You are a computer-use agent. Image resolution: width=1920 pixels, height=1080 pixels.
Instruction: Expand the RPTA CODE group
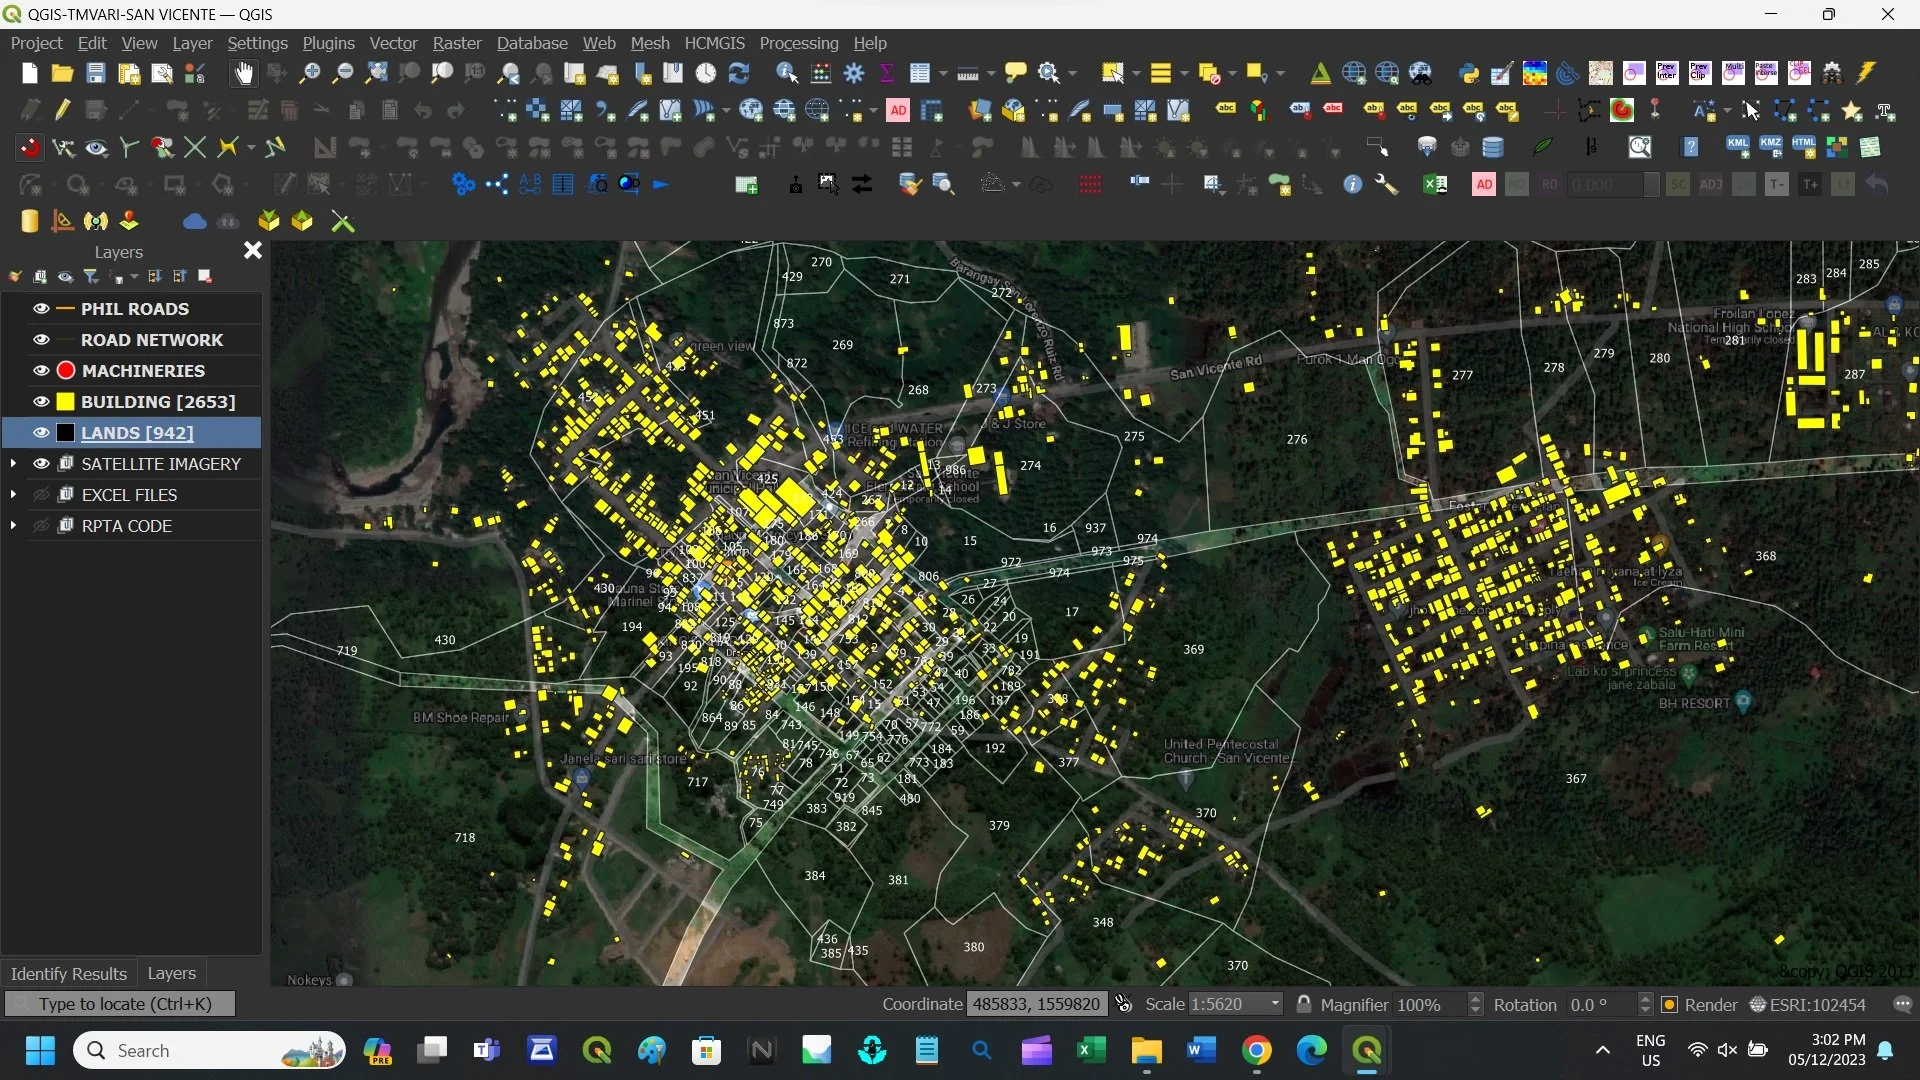pyautogui.click(x=13, y=526)
